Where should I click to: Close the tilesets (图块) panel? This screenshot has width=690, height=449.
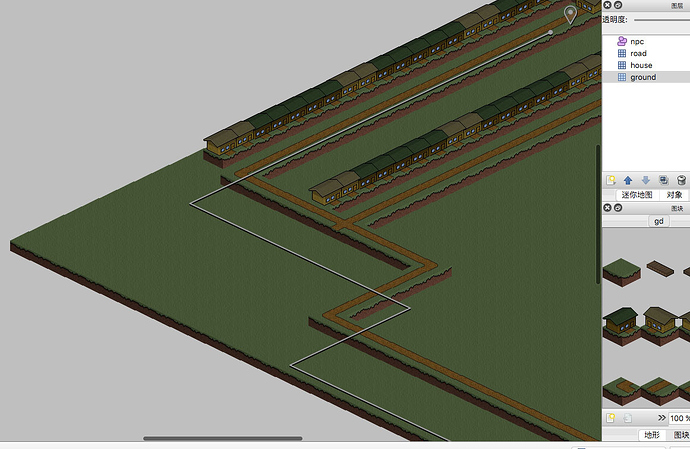(x=607, y=207)
